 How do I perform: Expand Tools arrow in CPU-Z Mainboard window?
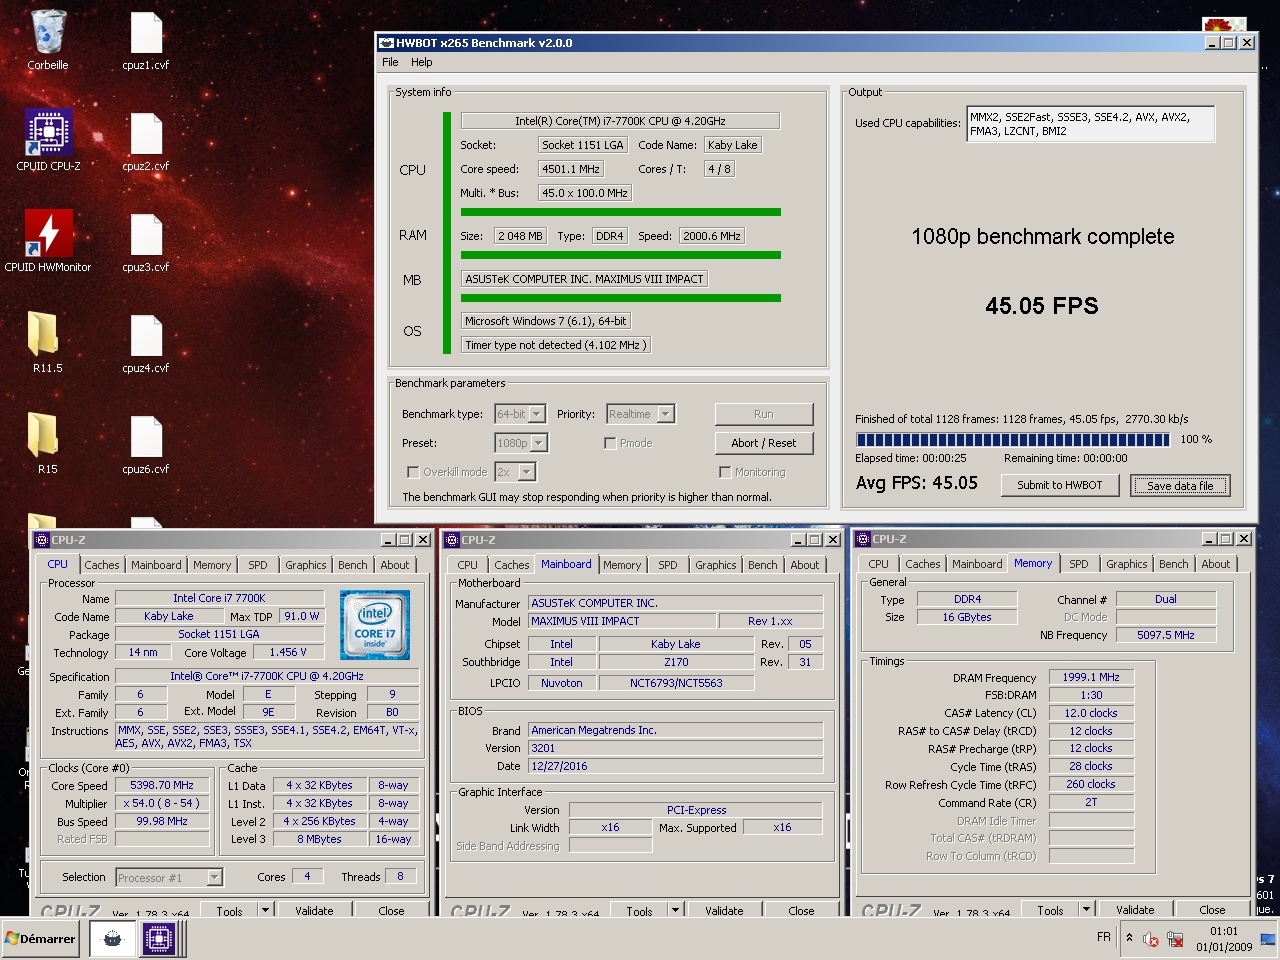(x=675, y=910)
